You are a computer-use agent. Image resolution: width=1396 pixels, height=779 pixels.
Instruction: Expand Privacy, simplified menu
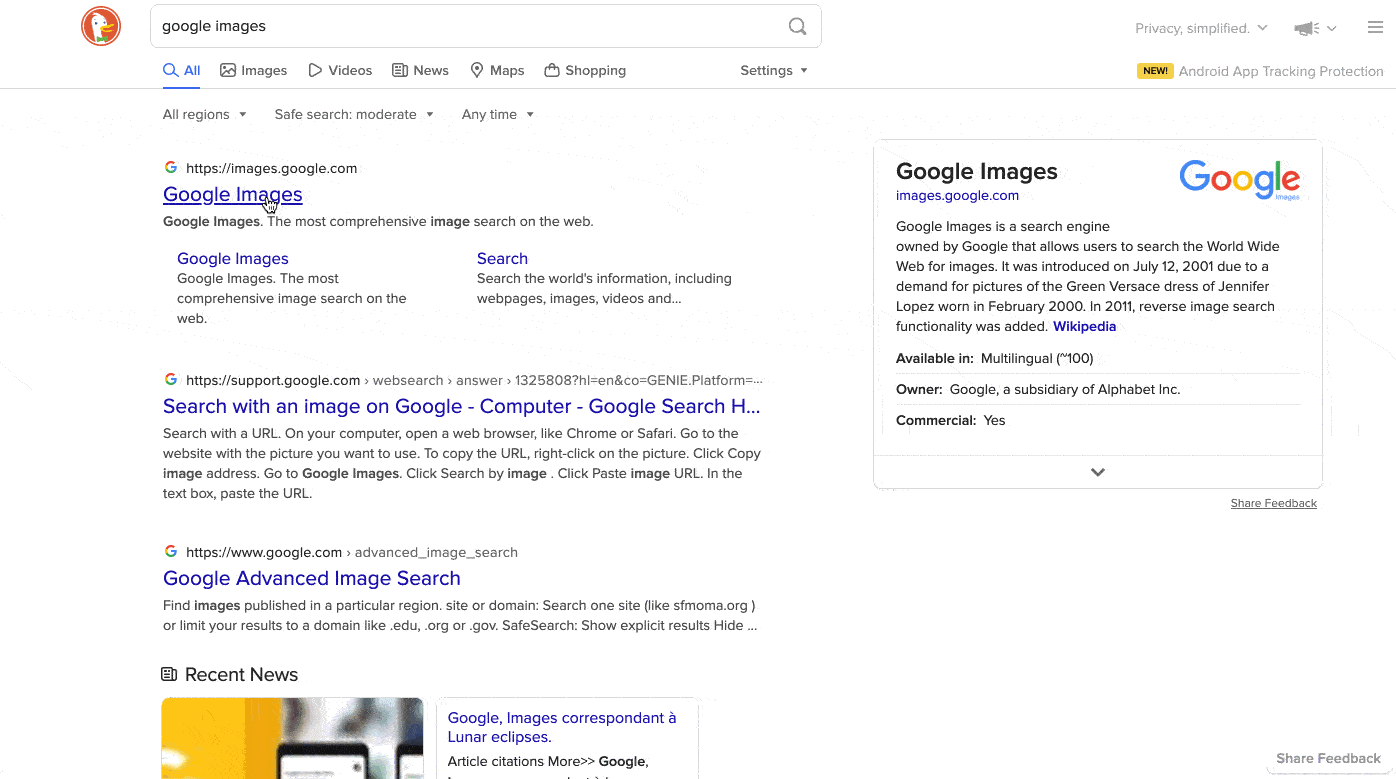pyautogui.click(x=1201, y=28)
